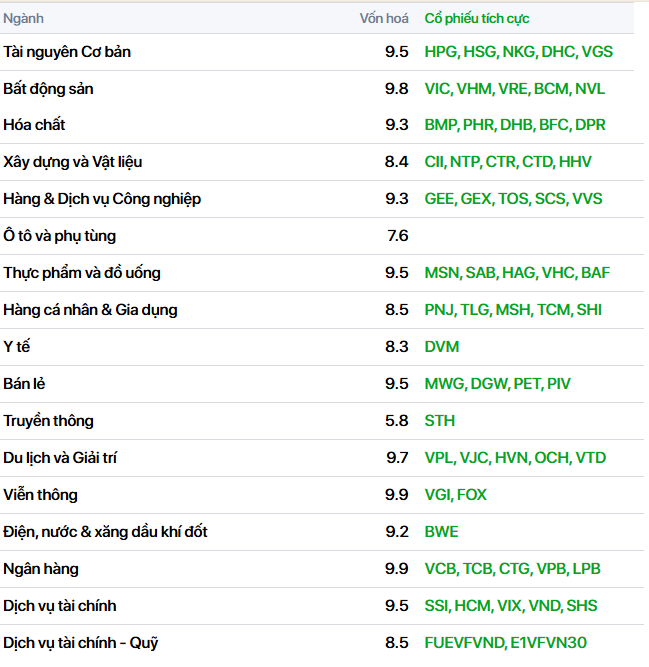The width and height of the screenshot is (649, 667).
Task: Select the Bất động sản sector row
Action: [48, 89]
